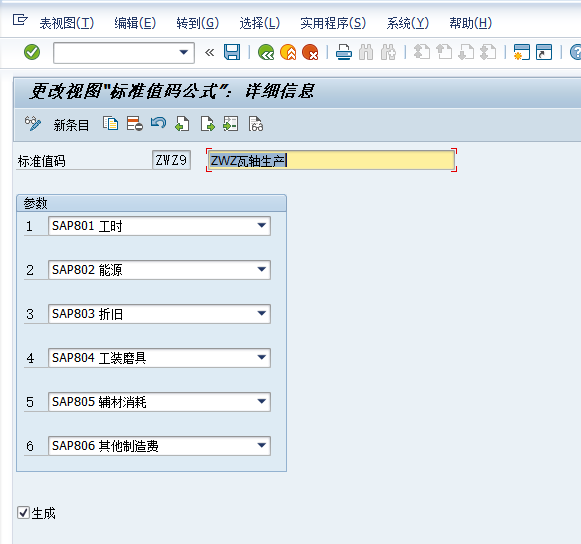Click the Find binoculars icon
Screen dimensions: 581x544
(366, 52)
